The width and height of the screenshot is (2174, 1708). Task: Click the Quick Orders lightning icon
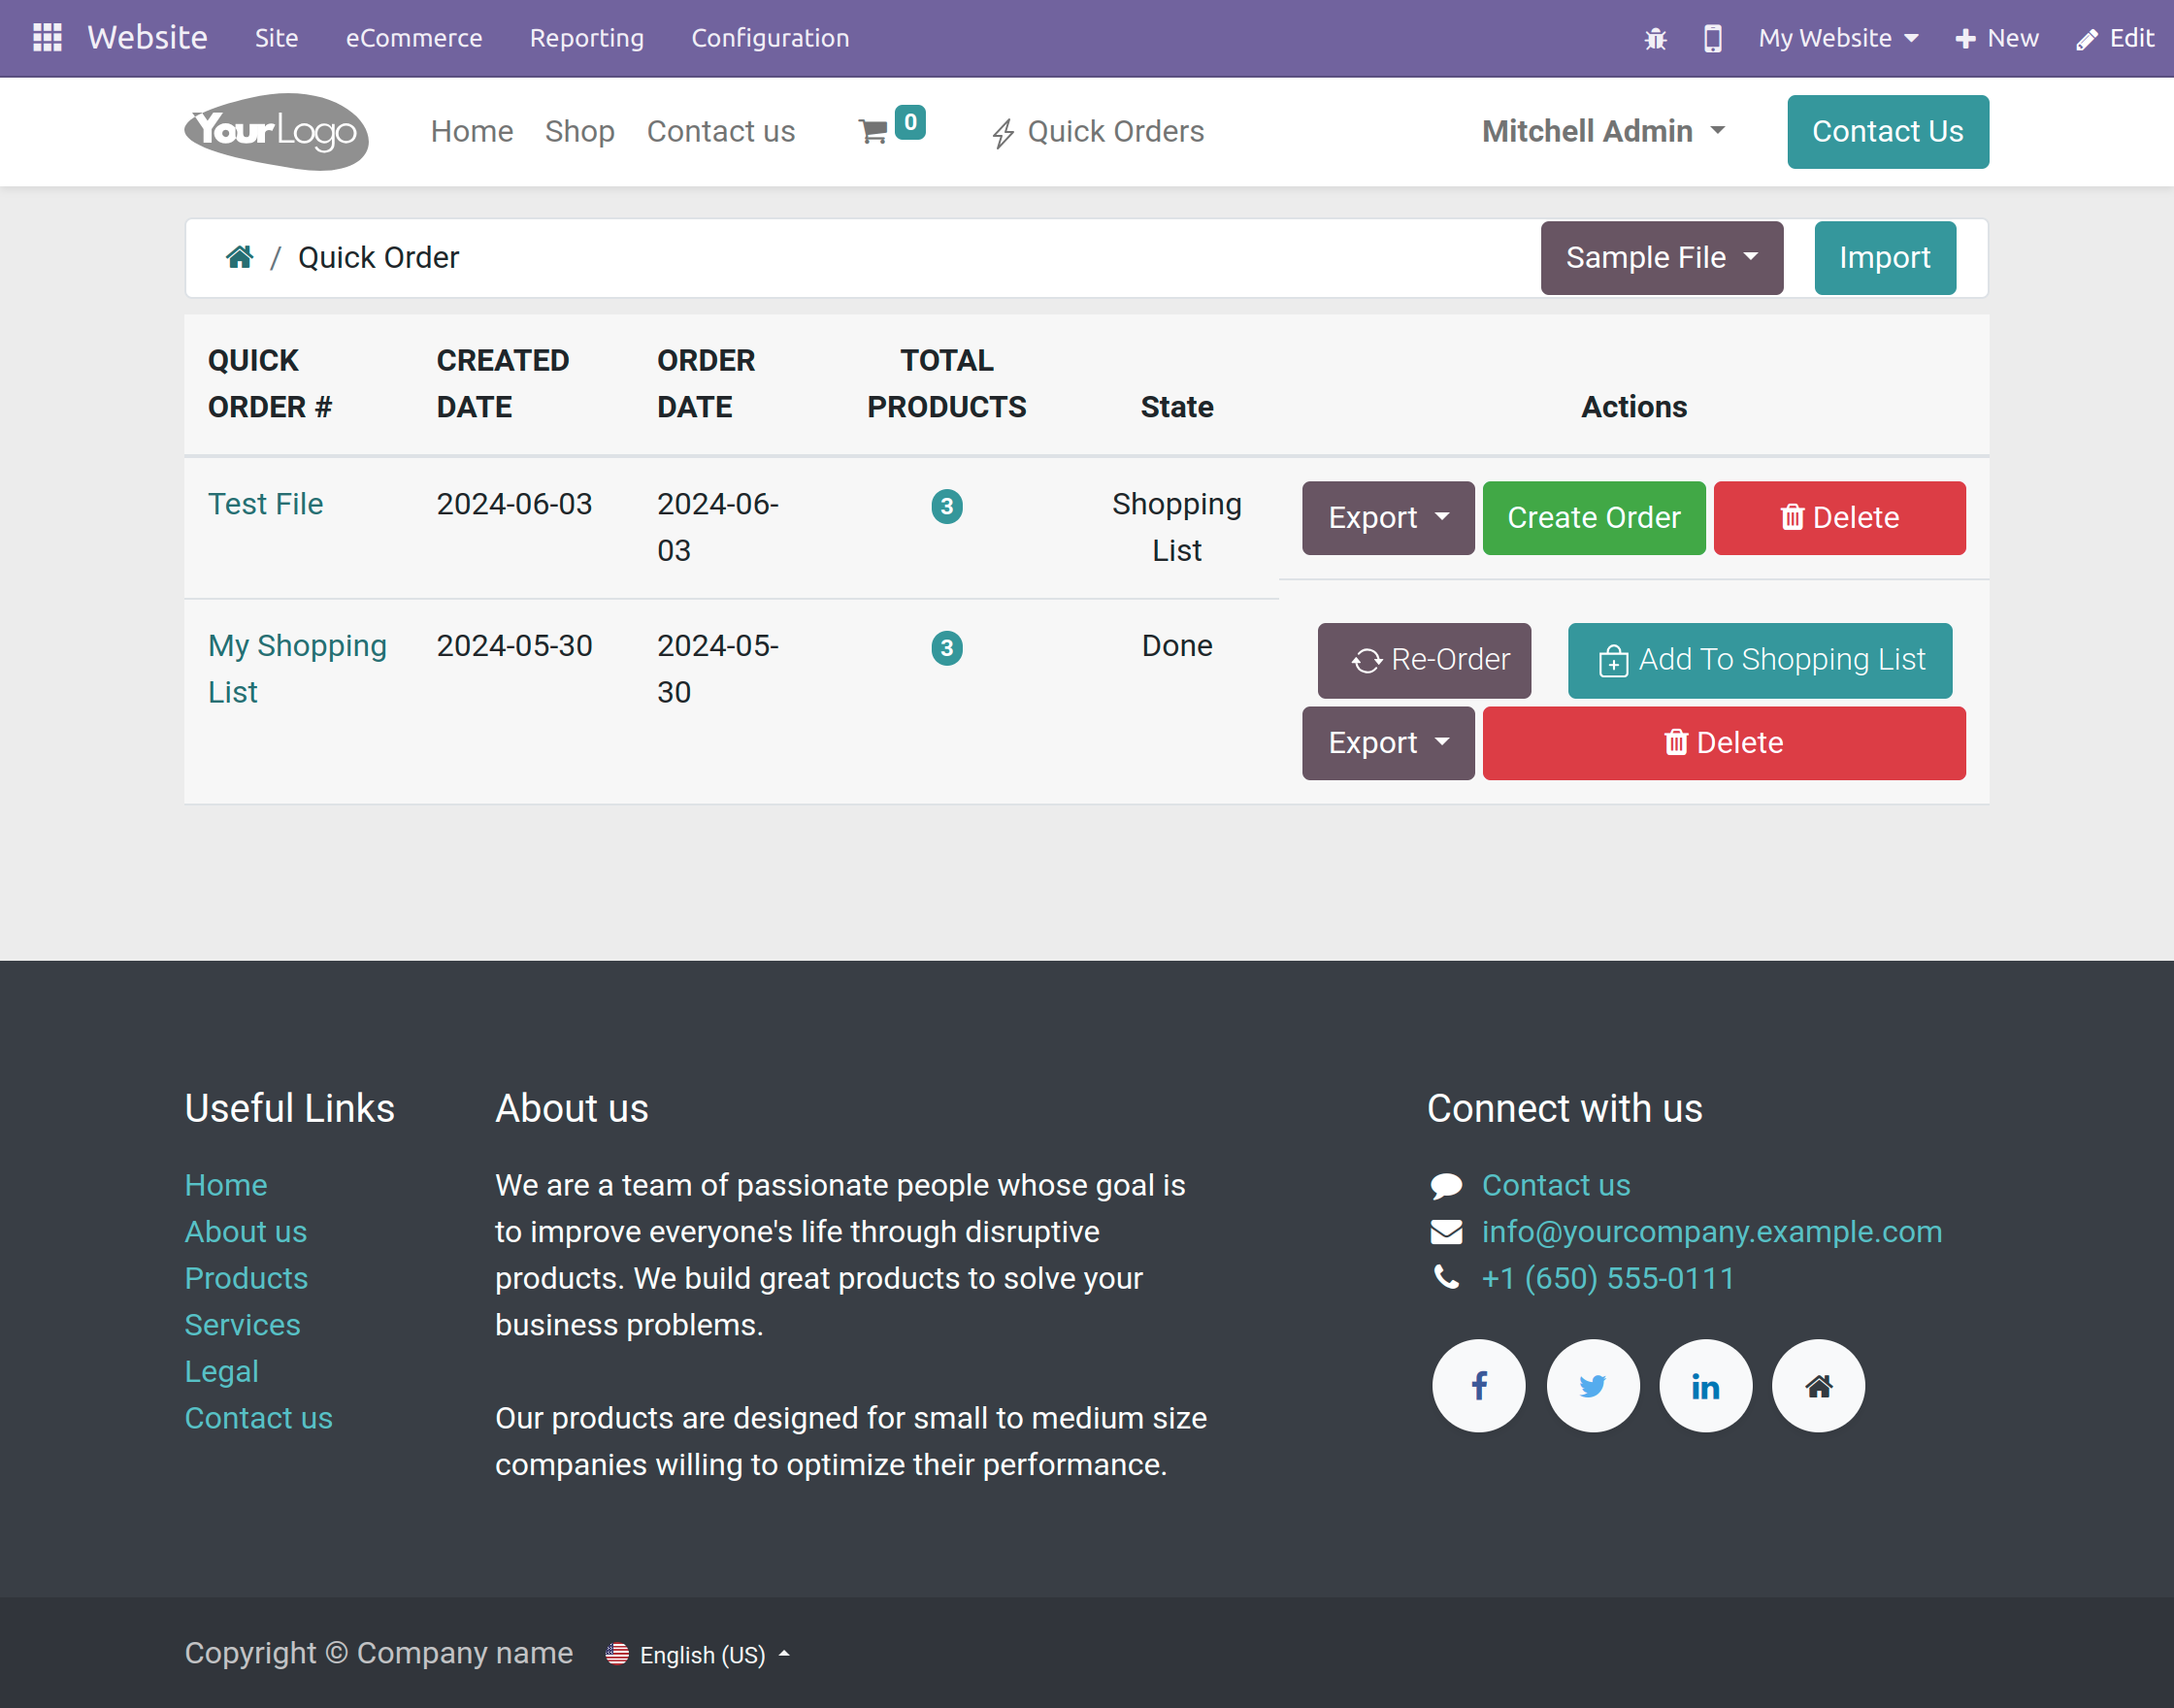1003,131
